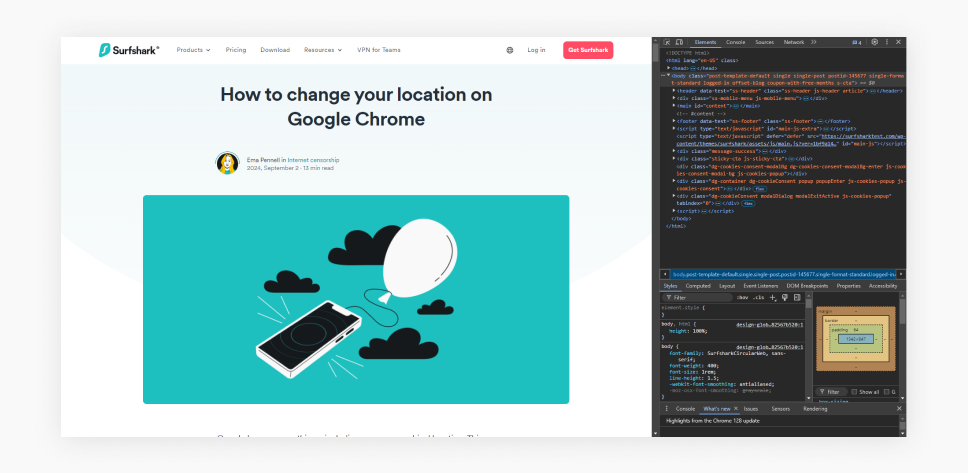
Task: Activate the DevTools inspect element picker
Action: [x=667, y=42]
